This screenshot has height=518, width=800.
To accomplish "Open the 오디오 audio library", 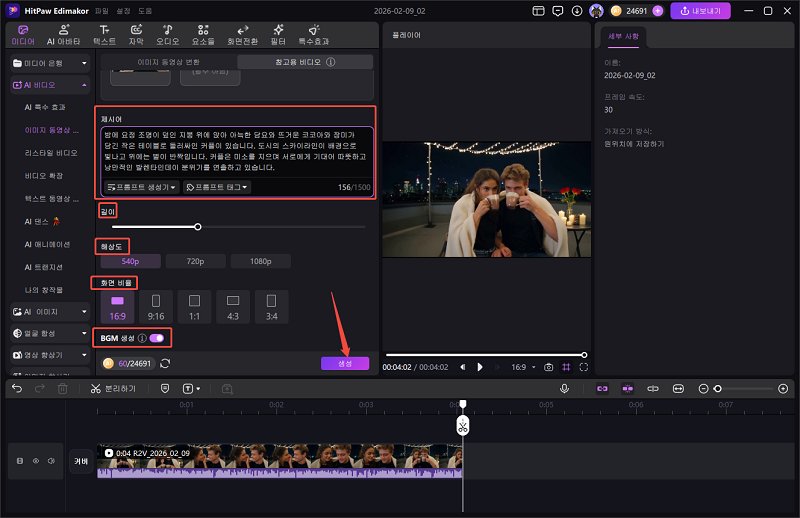I will point(167,35).
